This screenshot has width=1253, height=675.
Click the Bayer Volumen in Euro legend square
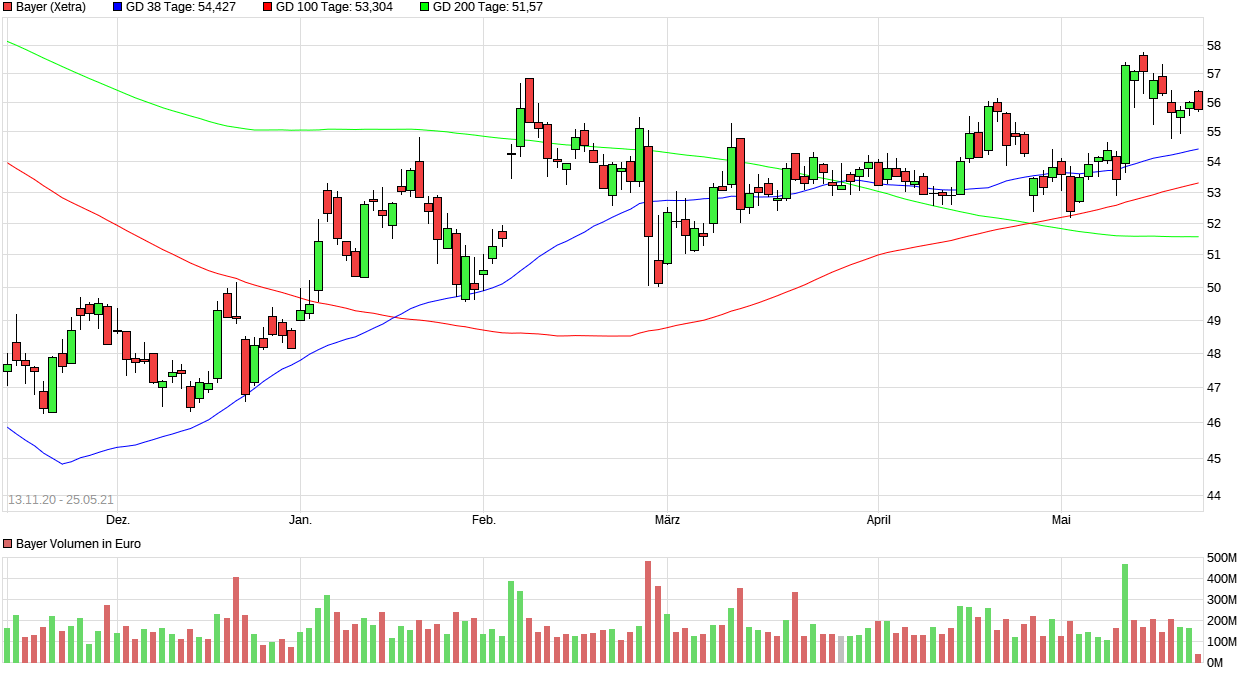point(8,543)
